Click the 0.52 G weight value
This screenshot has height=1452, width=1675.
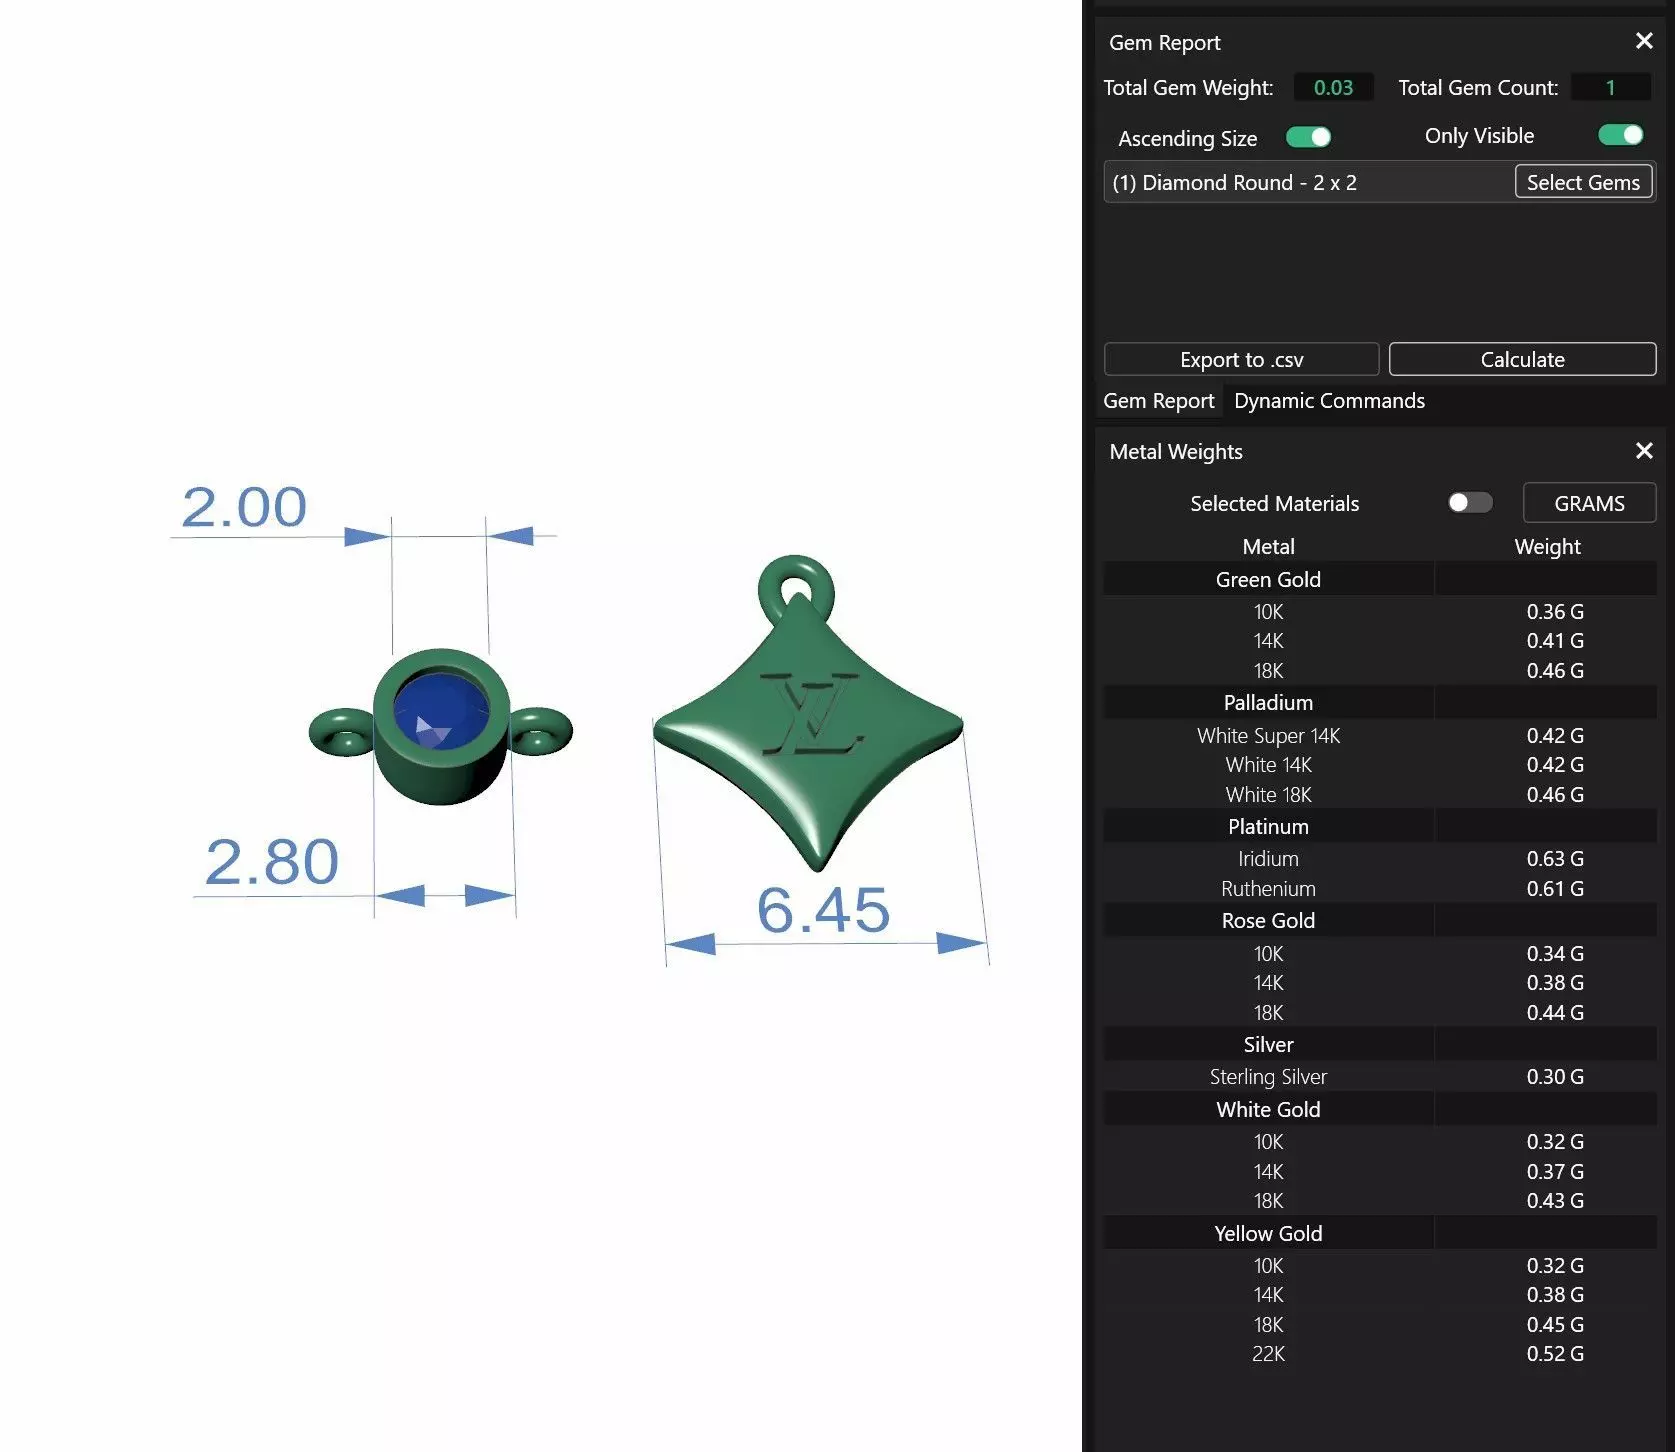1555,1353
